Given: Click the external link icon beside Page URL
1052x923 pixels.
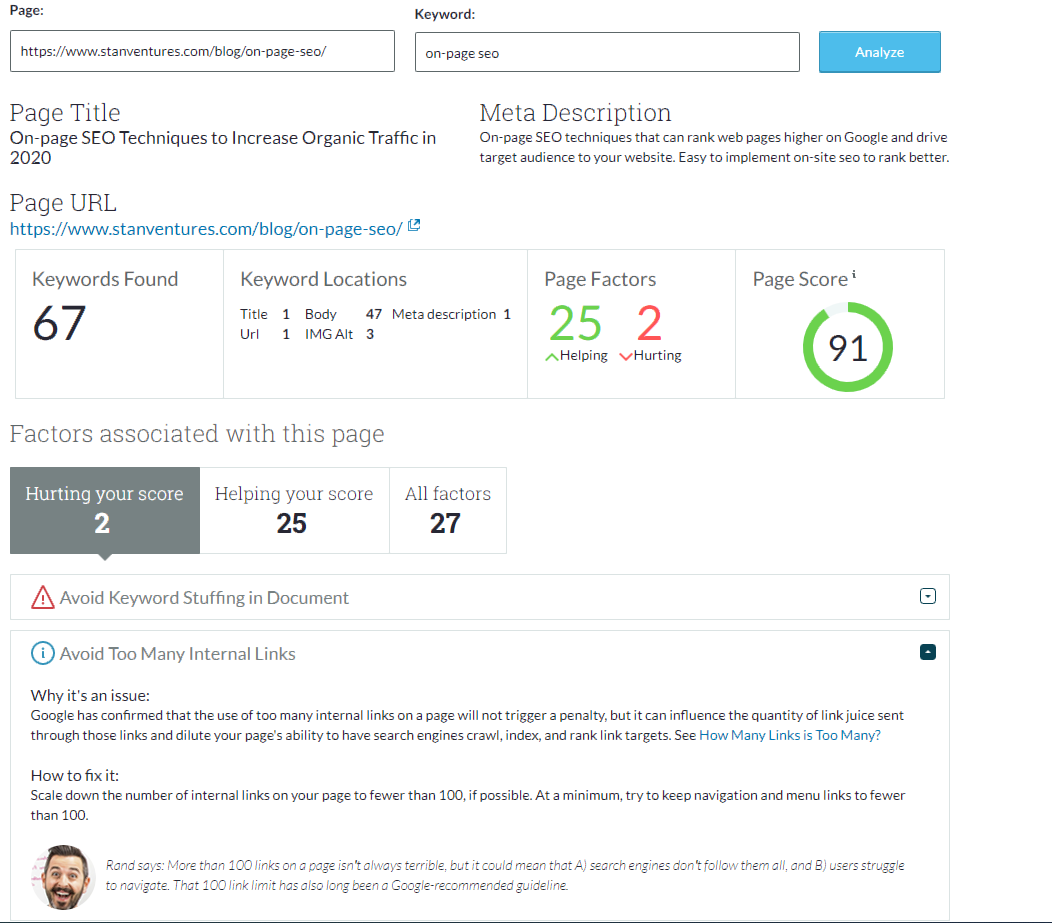Looking at the screenshot, I should click(414, 227).
